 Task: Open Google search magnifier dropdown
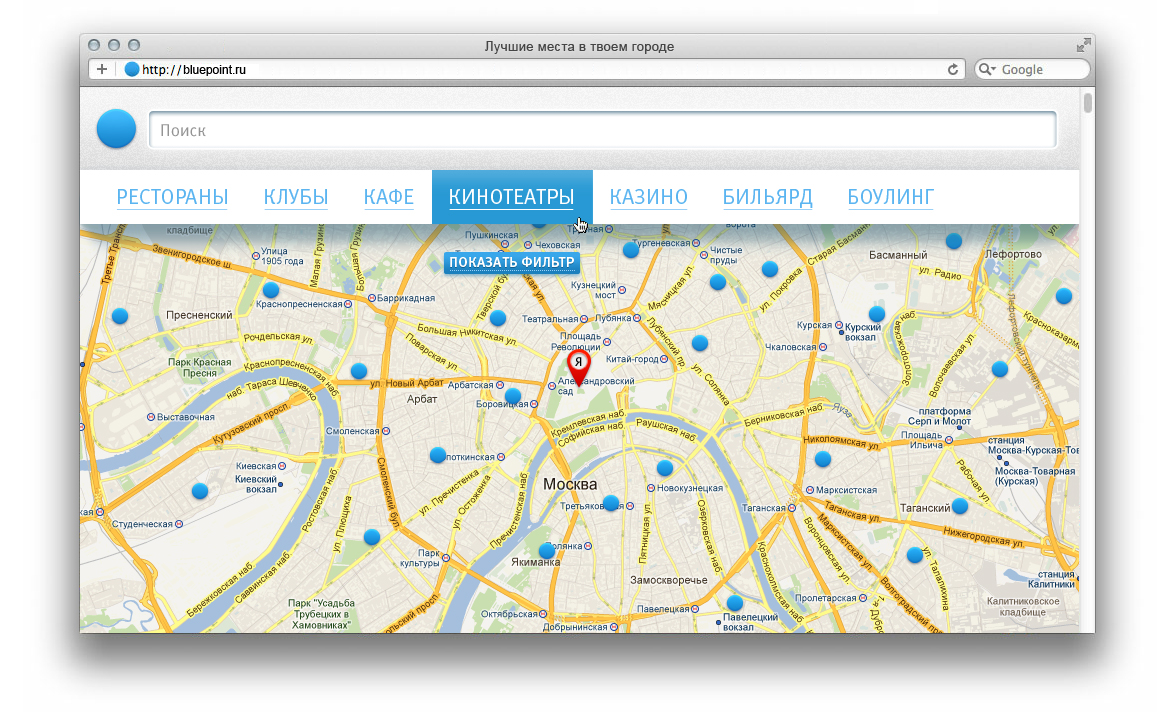point(987,69)
